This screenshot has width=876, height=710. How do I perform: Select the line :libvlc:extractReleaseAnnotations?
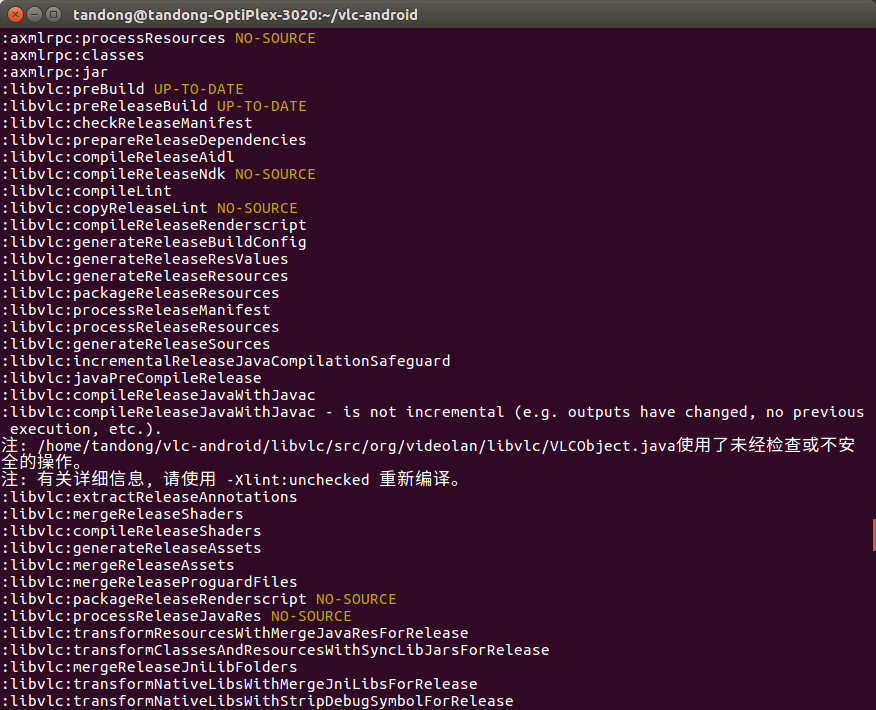click(x=149, y=497)
